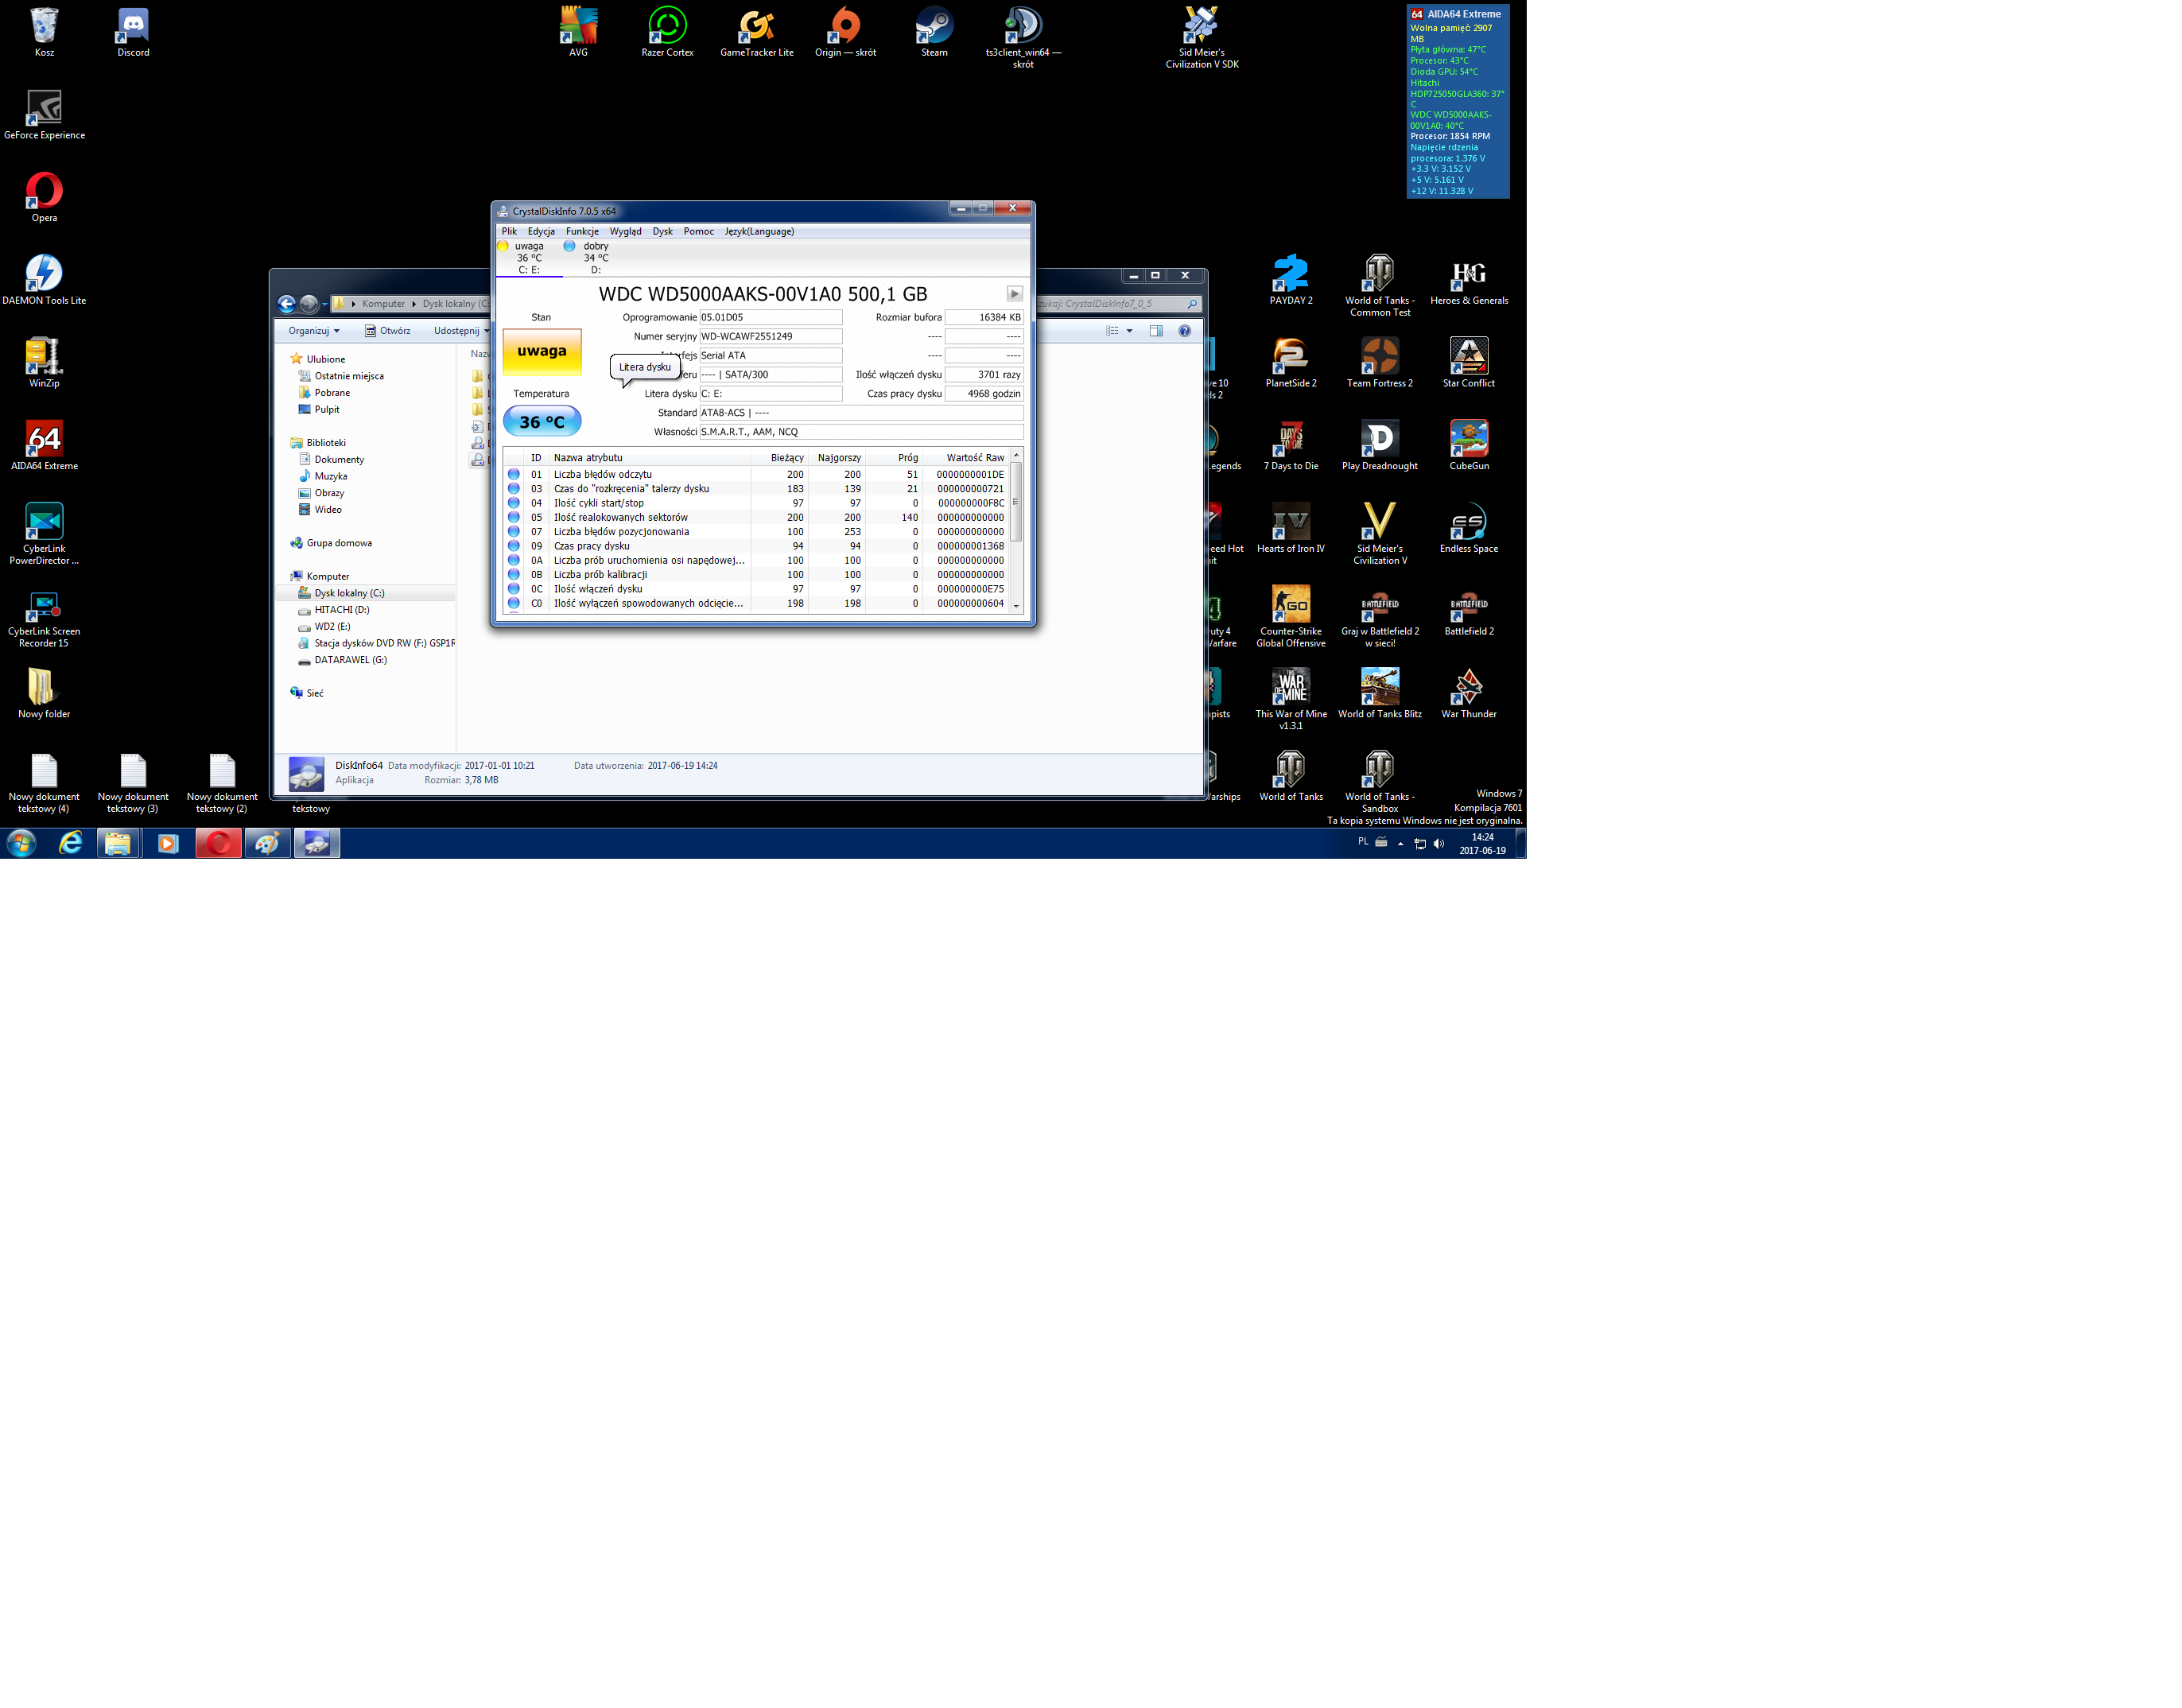Open Explorer help question-mark icon
This screenshot has width=2182, height=1708.
click(1184, 331)
